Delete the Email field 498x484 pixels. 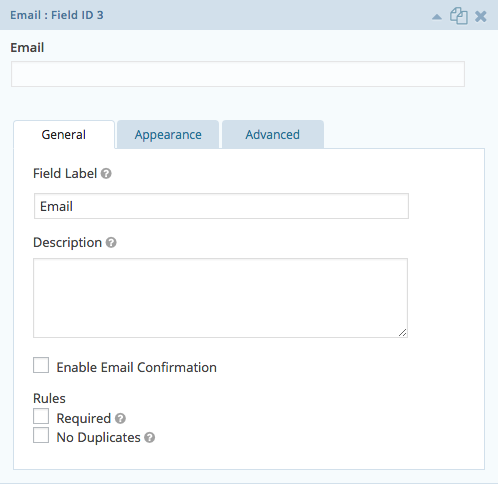[x=481, y=16]
